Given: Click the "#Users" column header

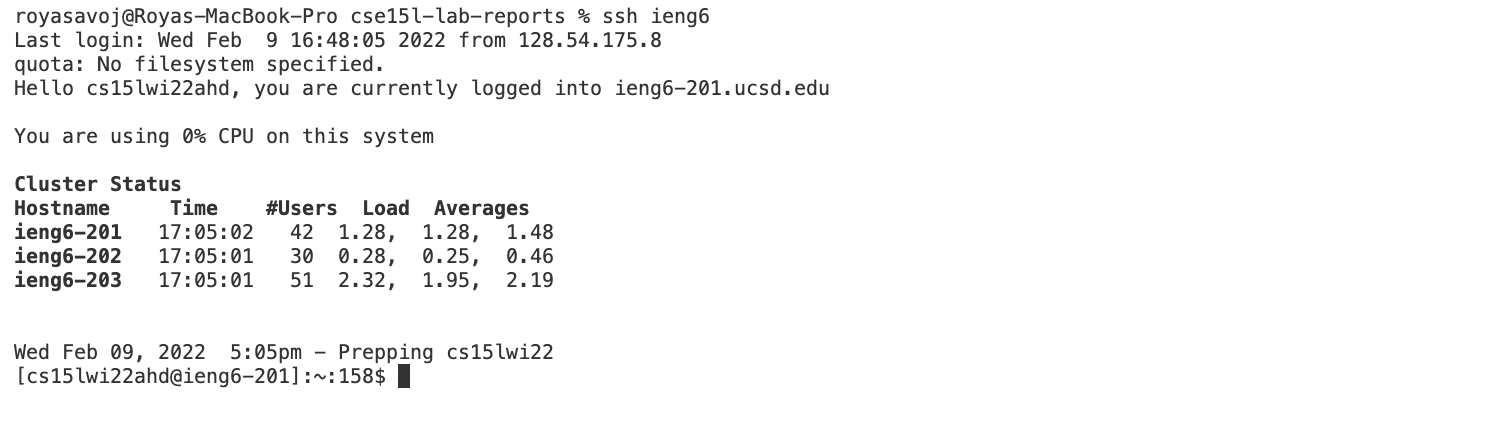Looking at the screenshot, I should [301, 209].
